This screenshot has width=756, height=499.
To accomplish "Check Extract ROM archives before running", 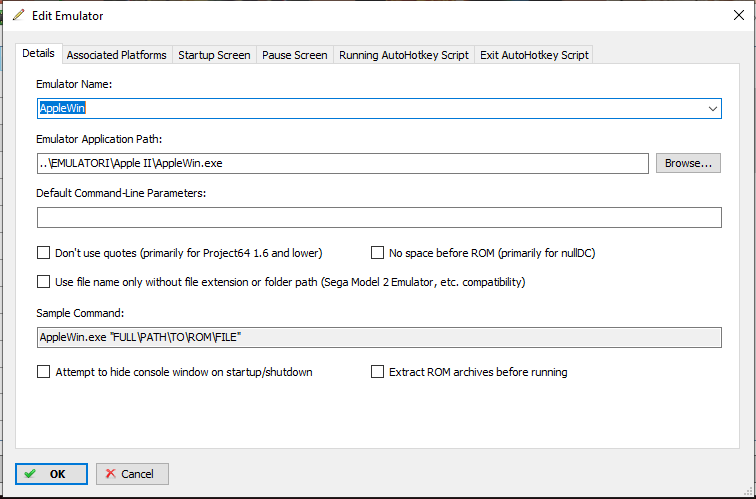I will 377,372.
